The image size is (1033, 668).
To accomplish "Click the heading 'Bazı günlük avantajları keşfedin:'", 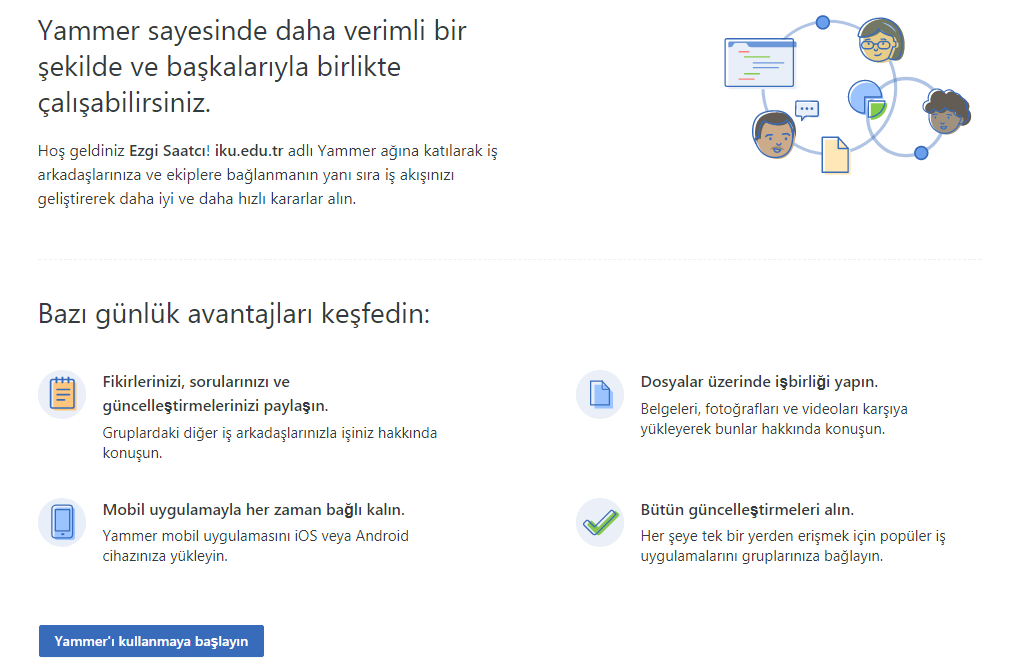I will click(234, 314).
